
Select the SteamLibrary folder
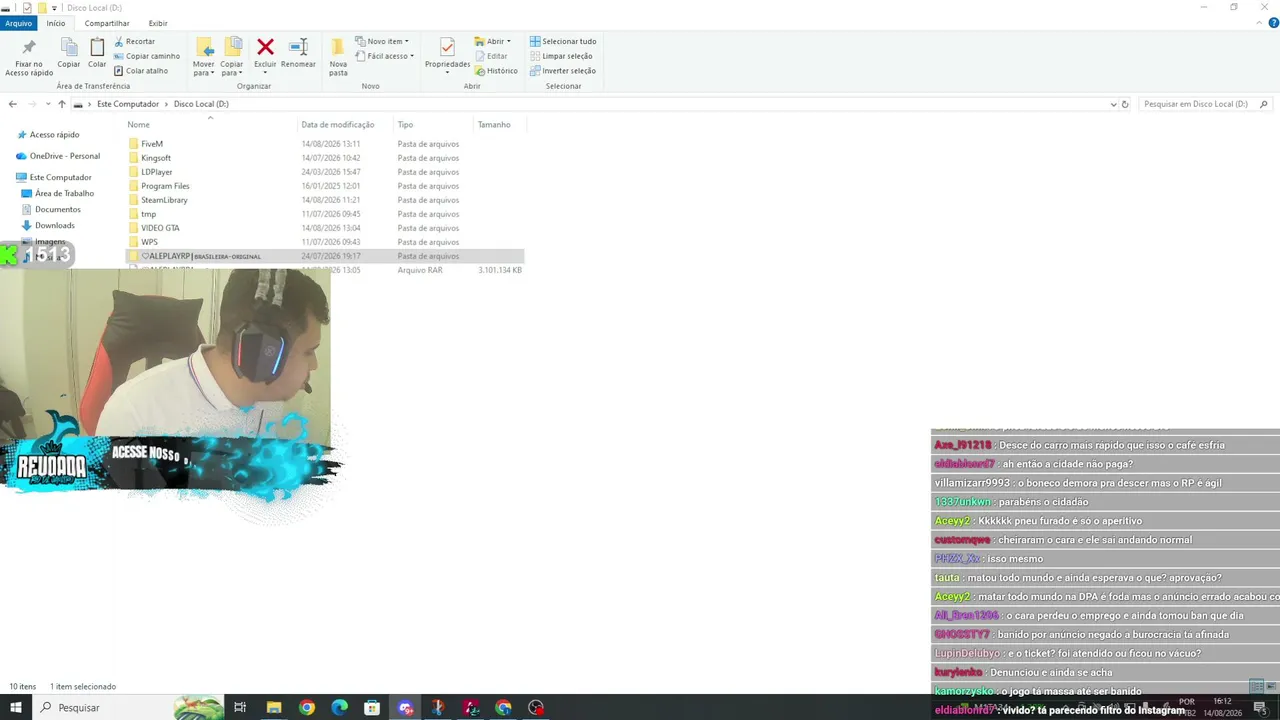[164, 200]
